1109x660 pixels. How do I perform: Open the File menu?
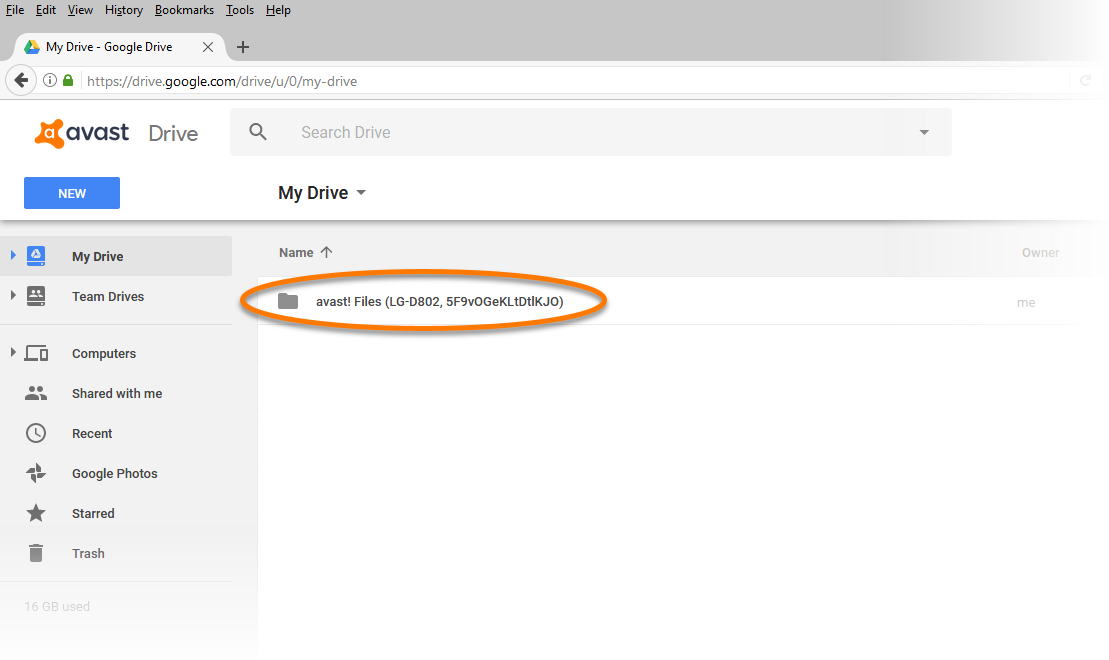tap(15, 10)
